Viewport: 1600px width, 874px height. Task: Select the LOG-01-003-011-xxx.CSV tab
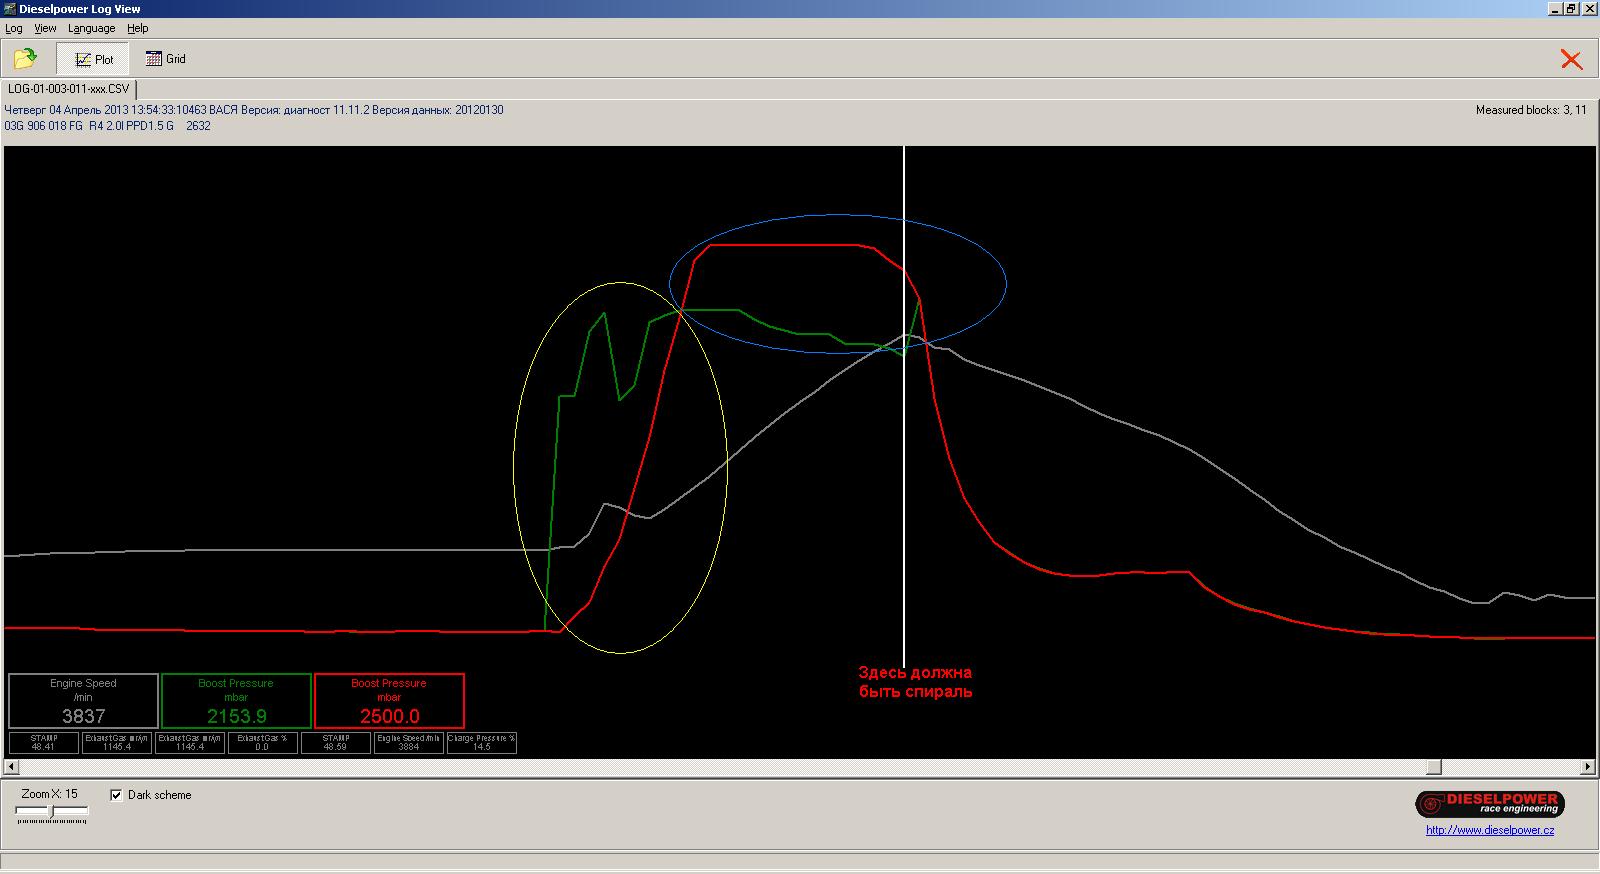[x=68, y=89]
